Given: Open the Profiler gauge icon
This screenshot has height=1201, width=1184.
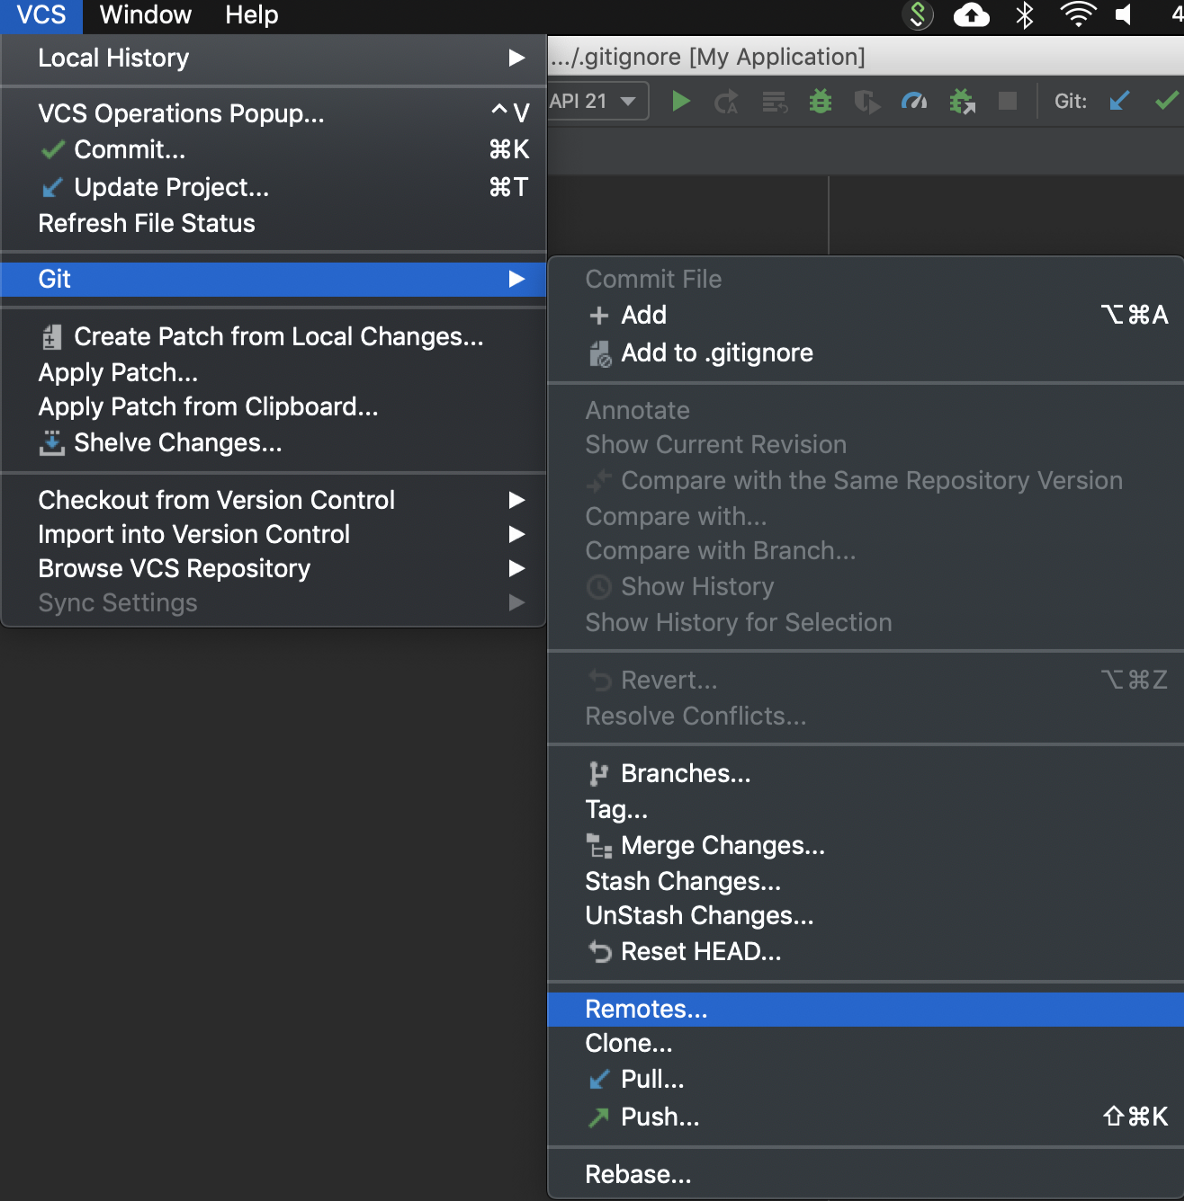Looking at the screenshot, I should click(914, 101).
